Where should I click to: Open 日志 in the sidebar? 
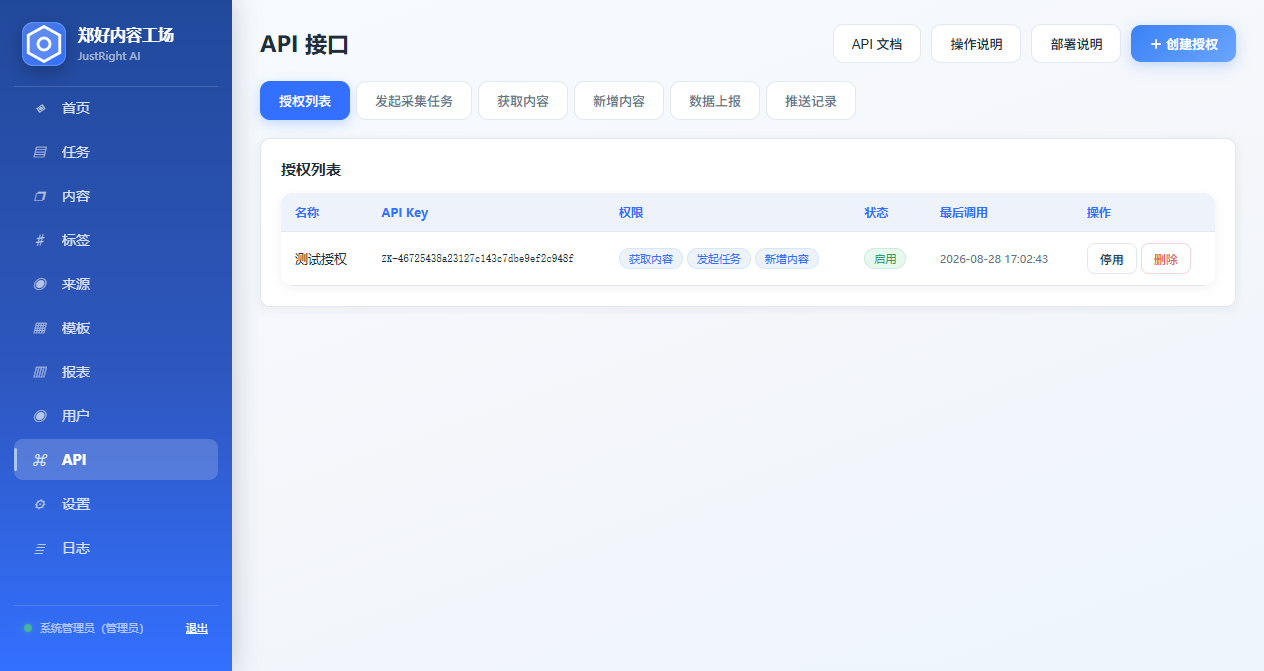[x=116, y=548]
